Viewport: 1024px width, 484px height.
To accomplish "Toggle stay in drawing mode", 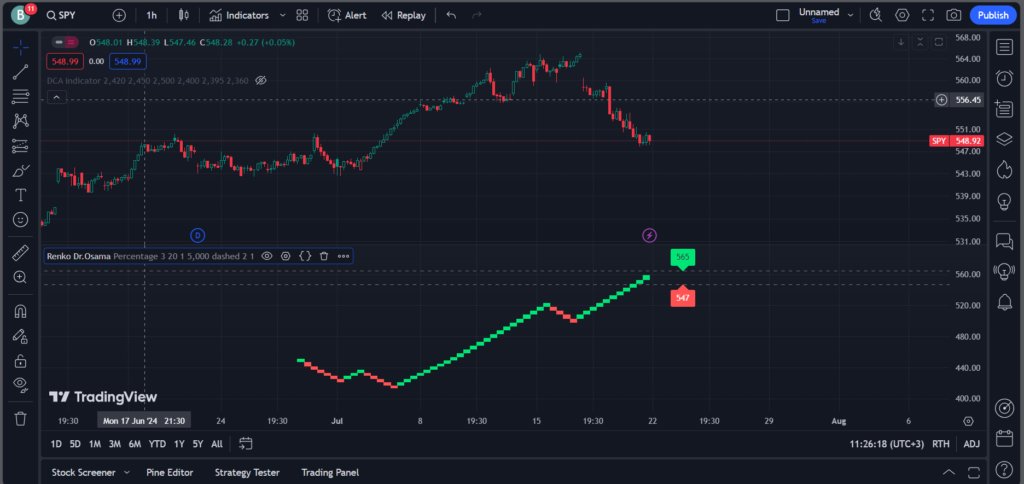I will point(21,336).
